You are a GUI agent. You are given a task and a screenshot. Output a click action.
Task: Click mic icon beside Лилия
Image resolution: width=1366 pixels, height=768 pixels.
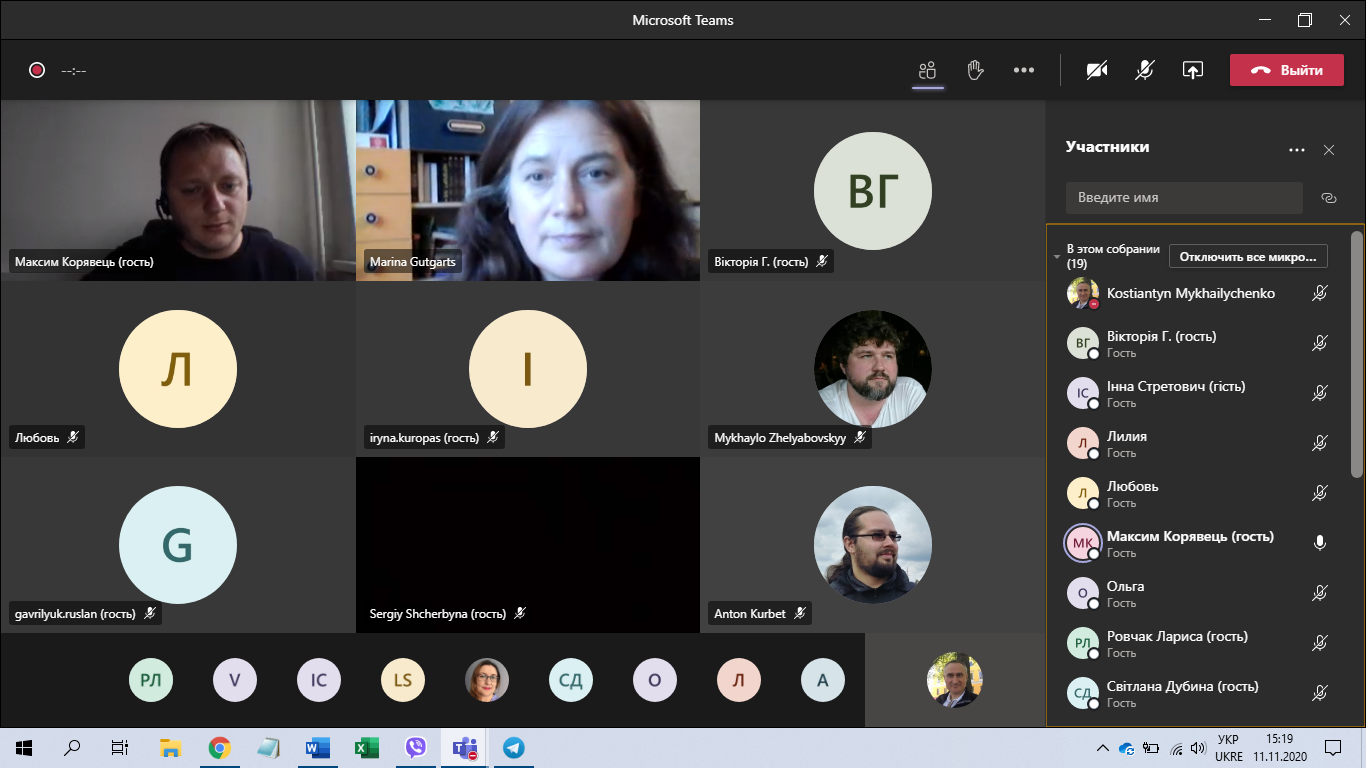(x=1320, y=443)
